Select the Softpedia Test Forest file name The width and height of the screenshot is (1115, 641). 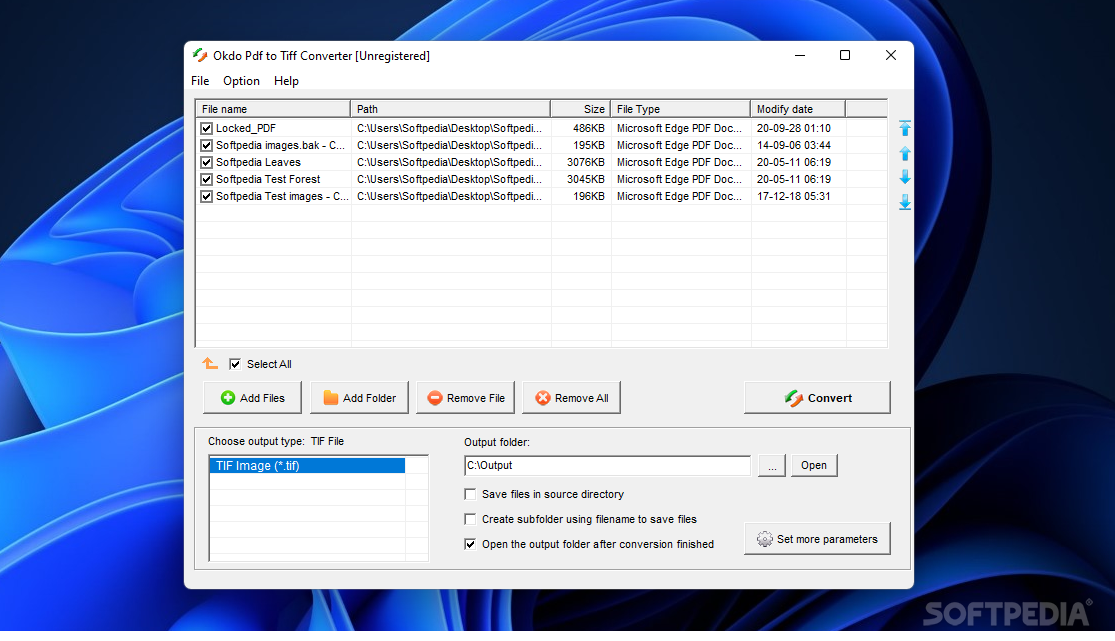[268, 179]
